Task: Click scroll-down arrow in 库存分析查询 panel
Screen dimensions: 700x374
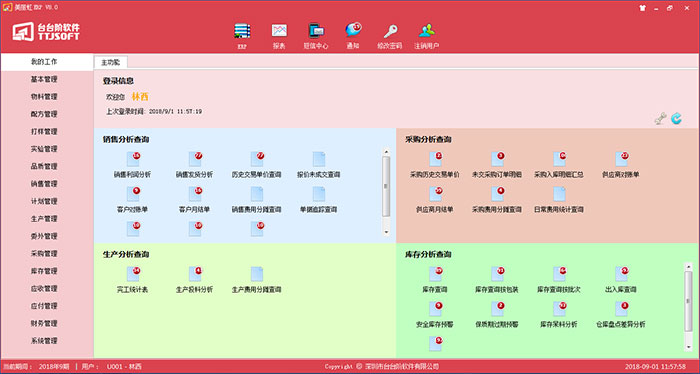Action: (688, 347)
